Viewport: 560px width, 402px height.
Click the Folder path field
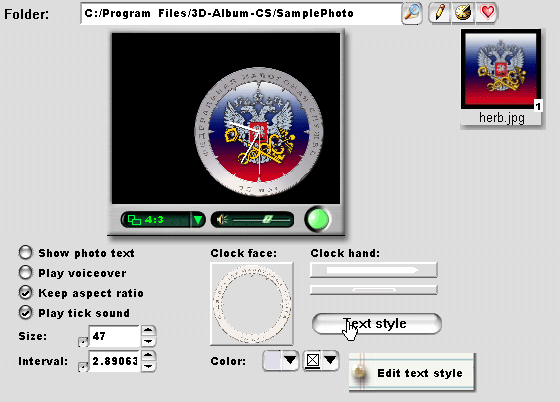pos(241,14)
